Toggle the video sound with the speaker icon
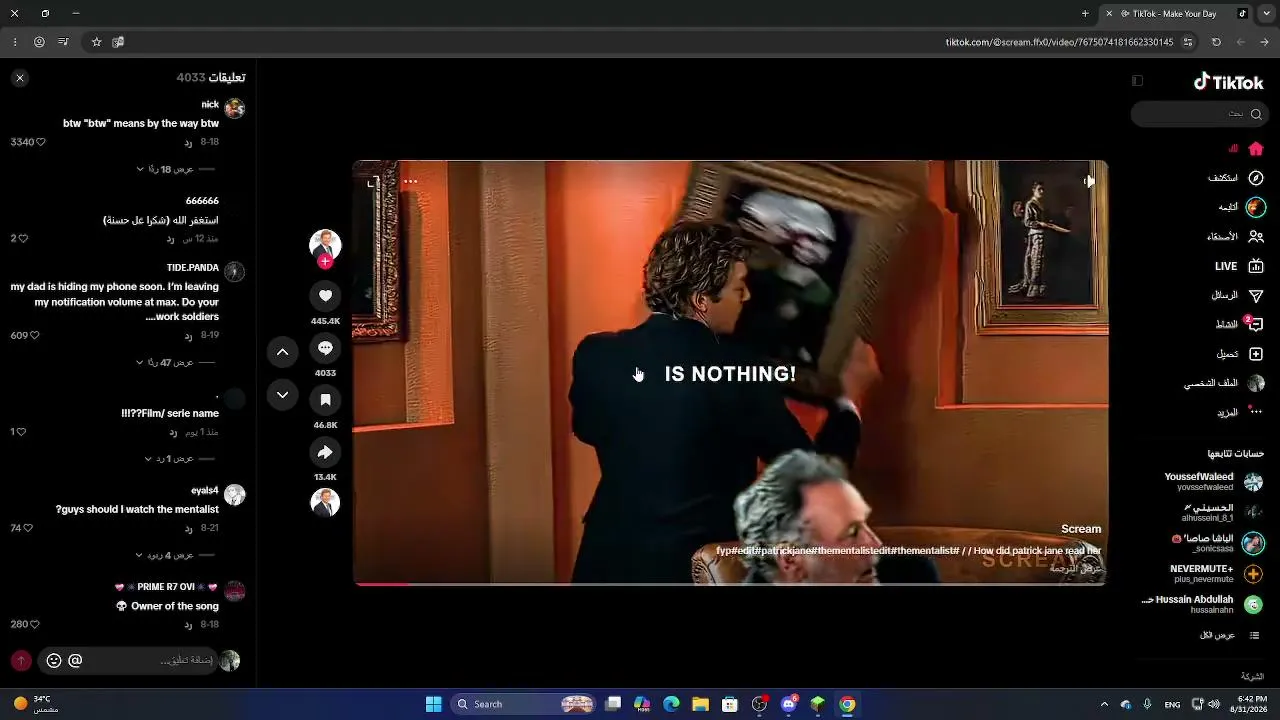Viewport: 1280px width, 720px height. pyautogui.click(x=1089, y=181)
